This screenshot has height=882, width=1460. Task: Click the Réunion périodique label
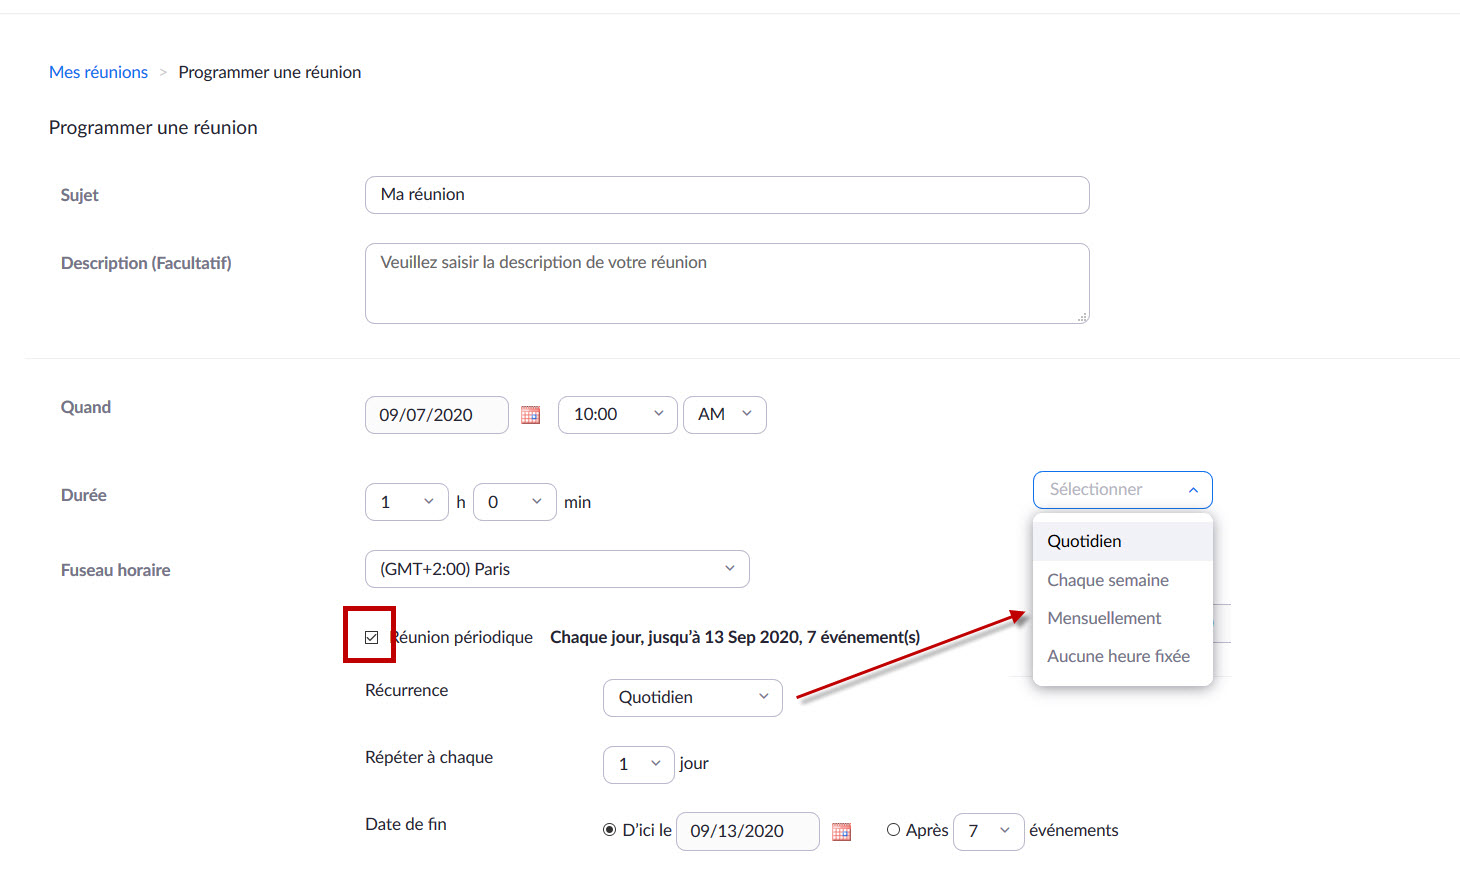point(461,637)
